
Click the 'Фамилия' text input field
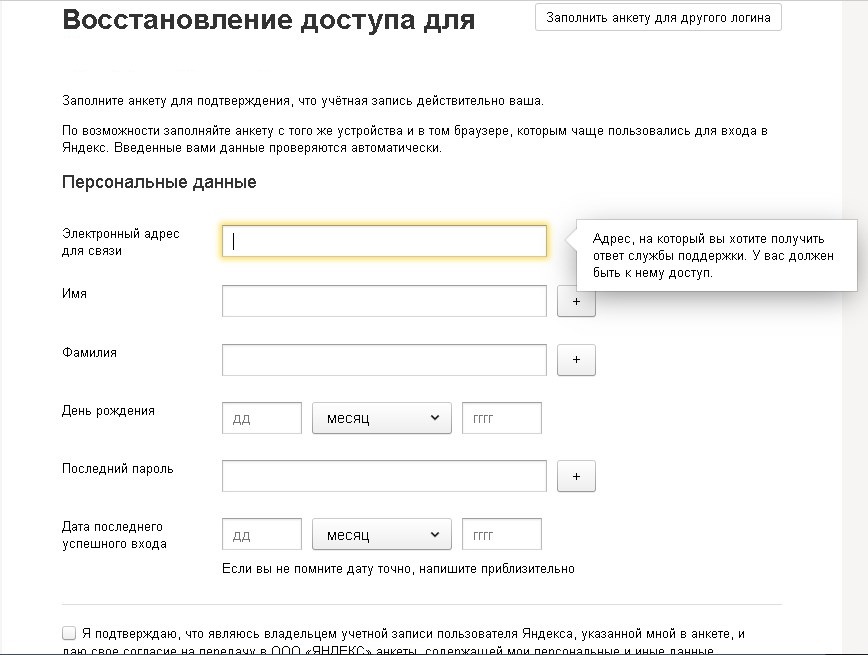pyautogui.click(x=384, y=360)
